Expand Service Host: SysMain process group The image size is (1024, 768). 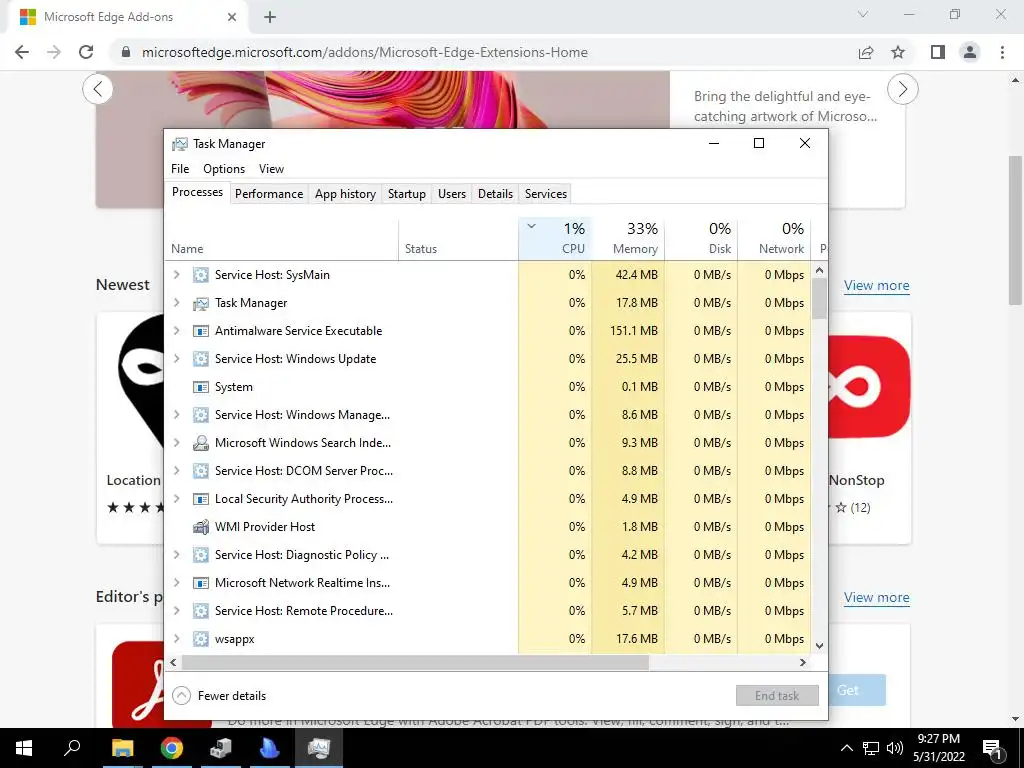[176, 275]
